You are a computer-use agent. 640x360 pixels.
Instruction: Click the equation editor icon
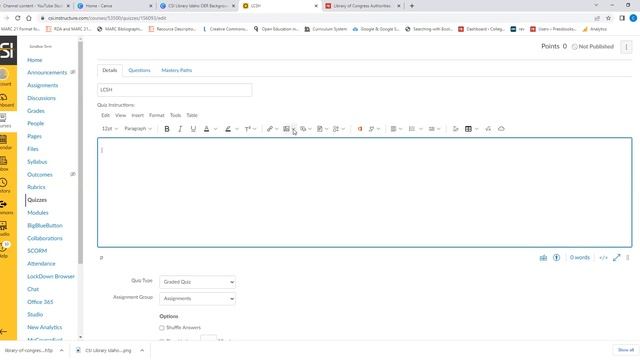488,129
